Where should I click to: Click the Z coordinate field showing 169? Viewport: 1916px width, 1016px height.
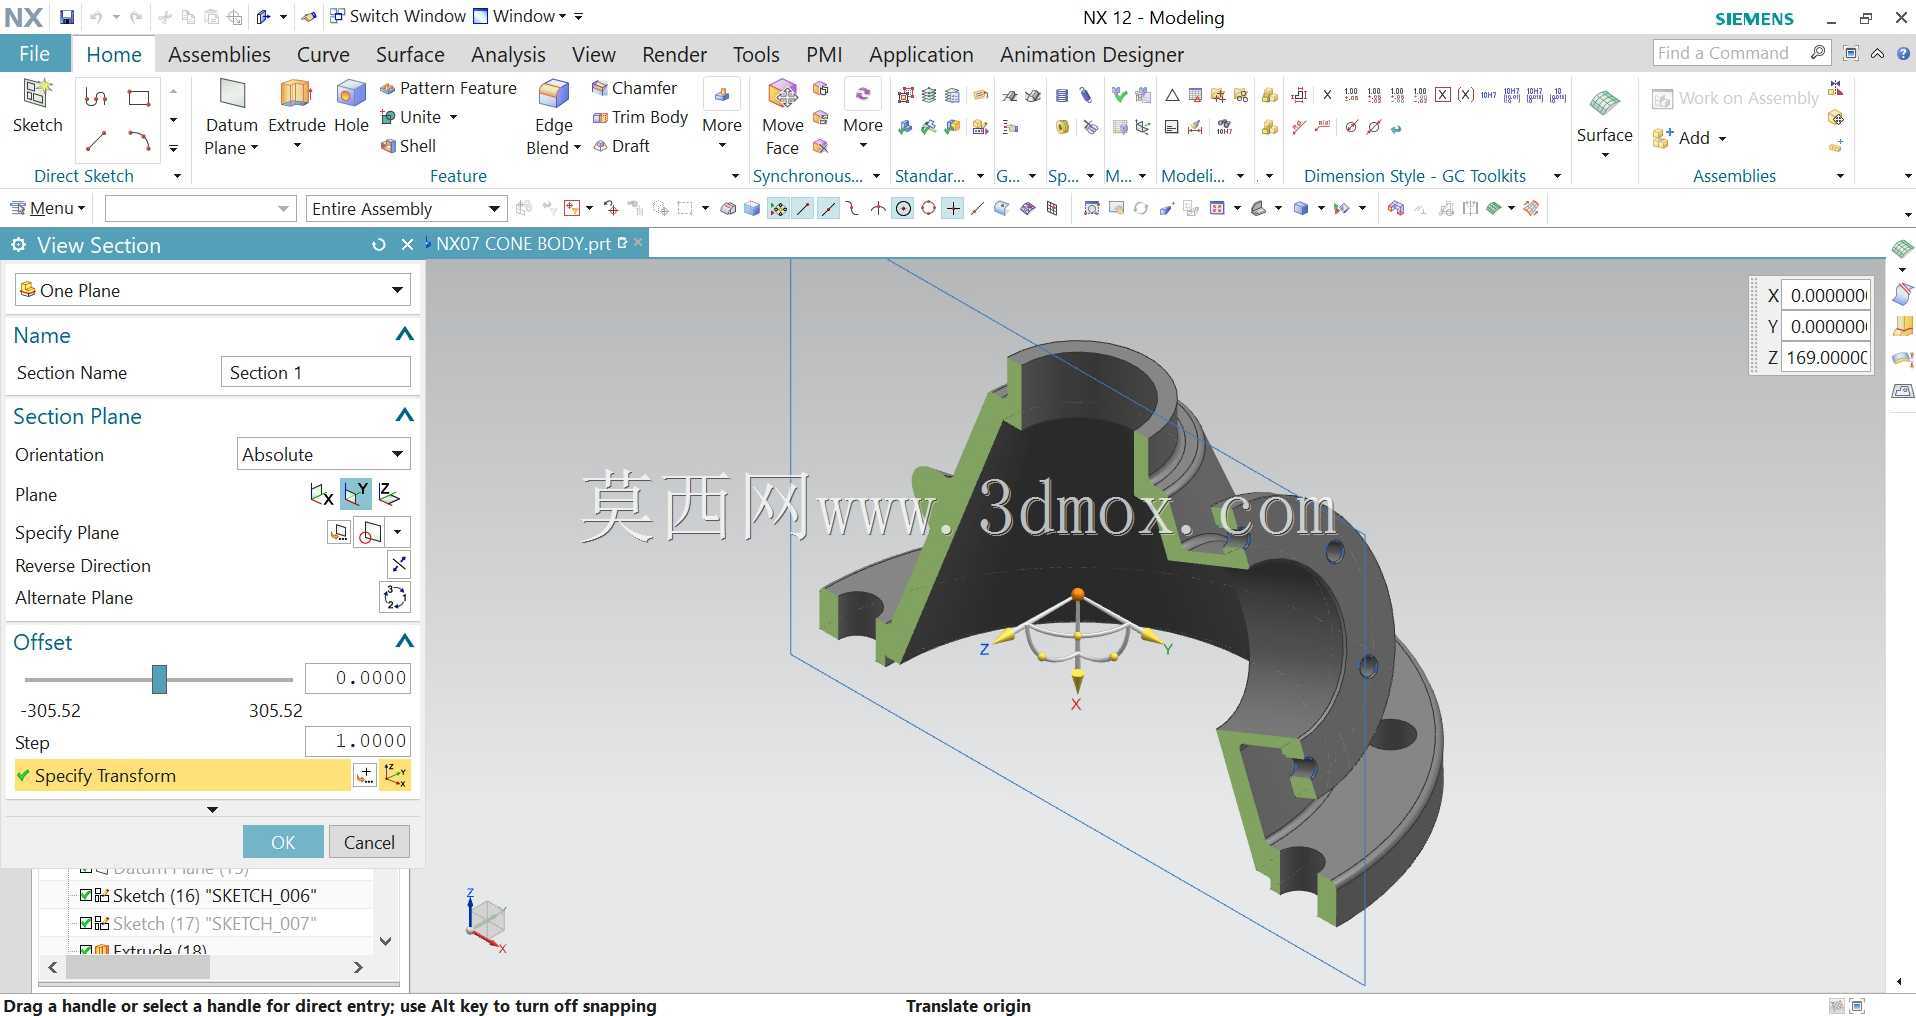(1827, 357)
